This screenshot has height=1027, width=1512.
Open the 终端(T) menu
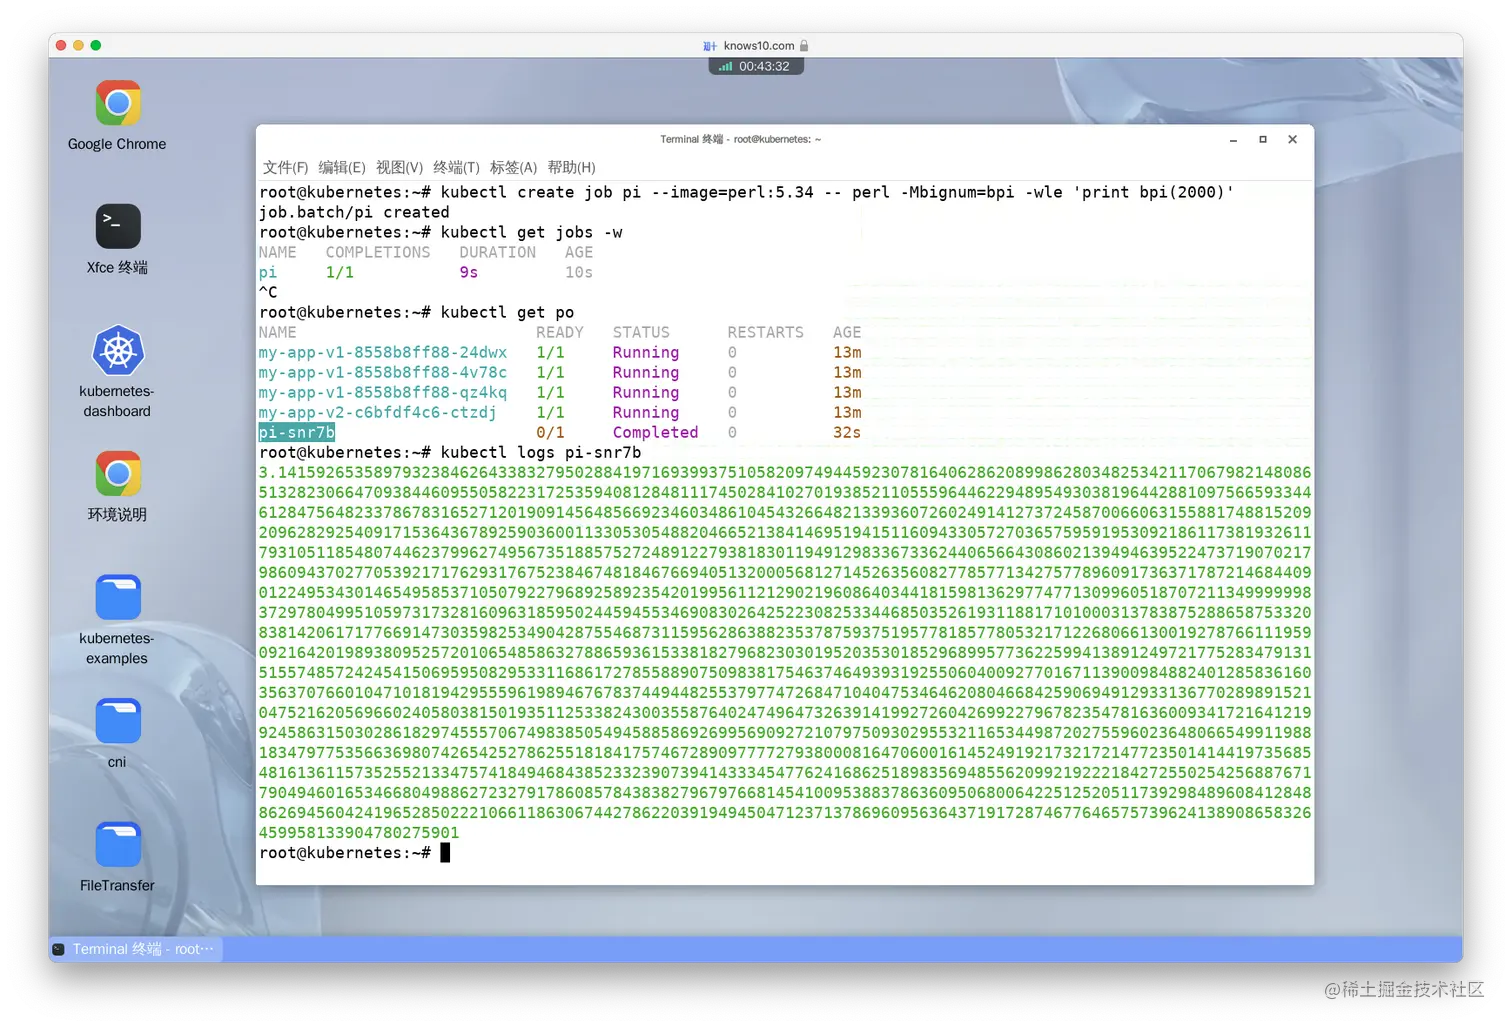457,167
